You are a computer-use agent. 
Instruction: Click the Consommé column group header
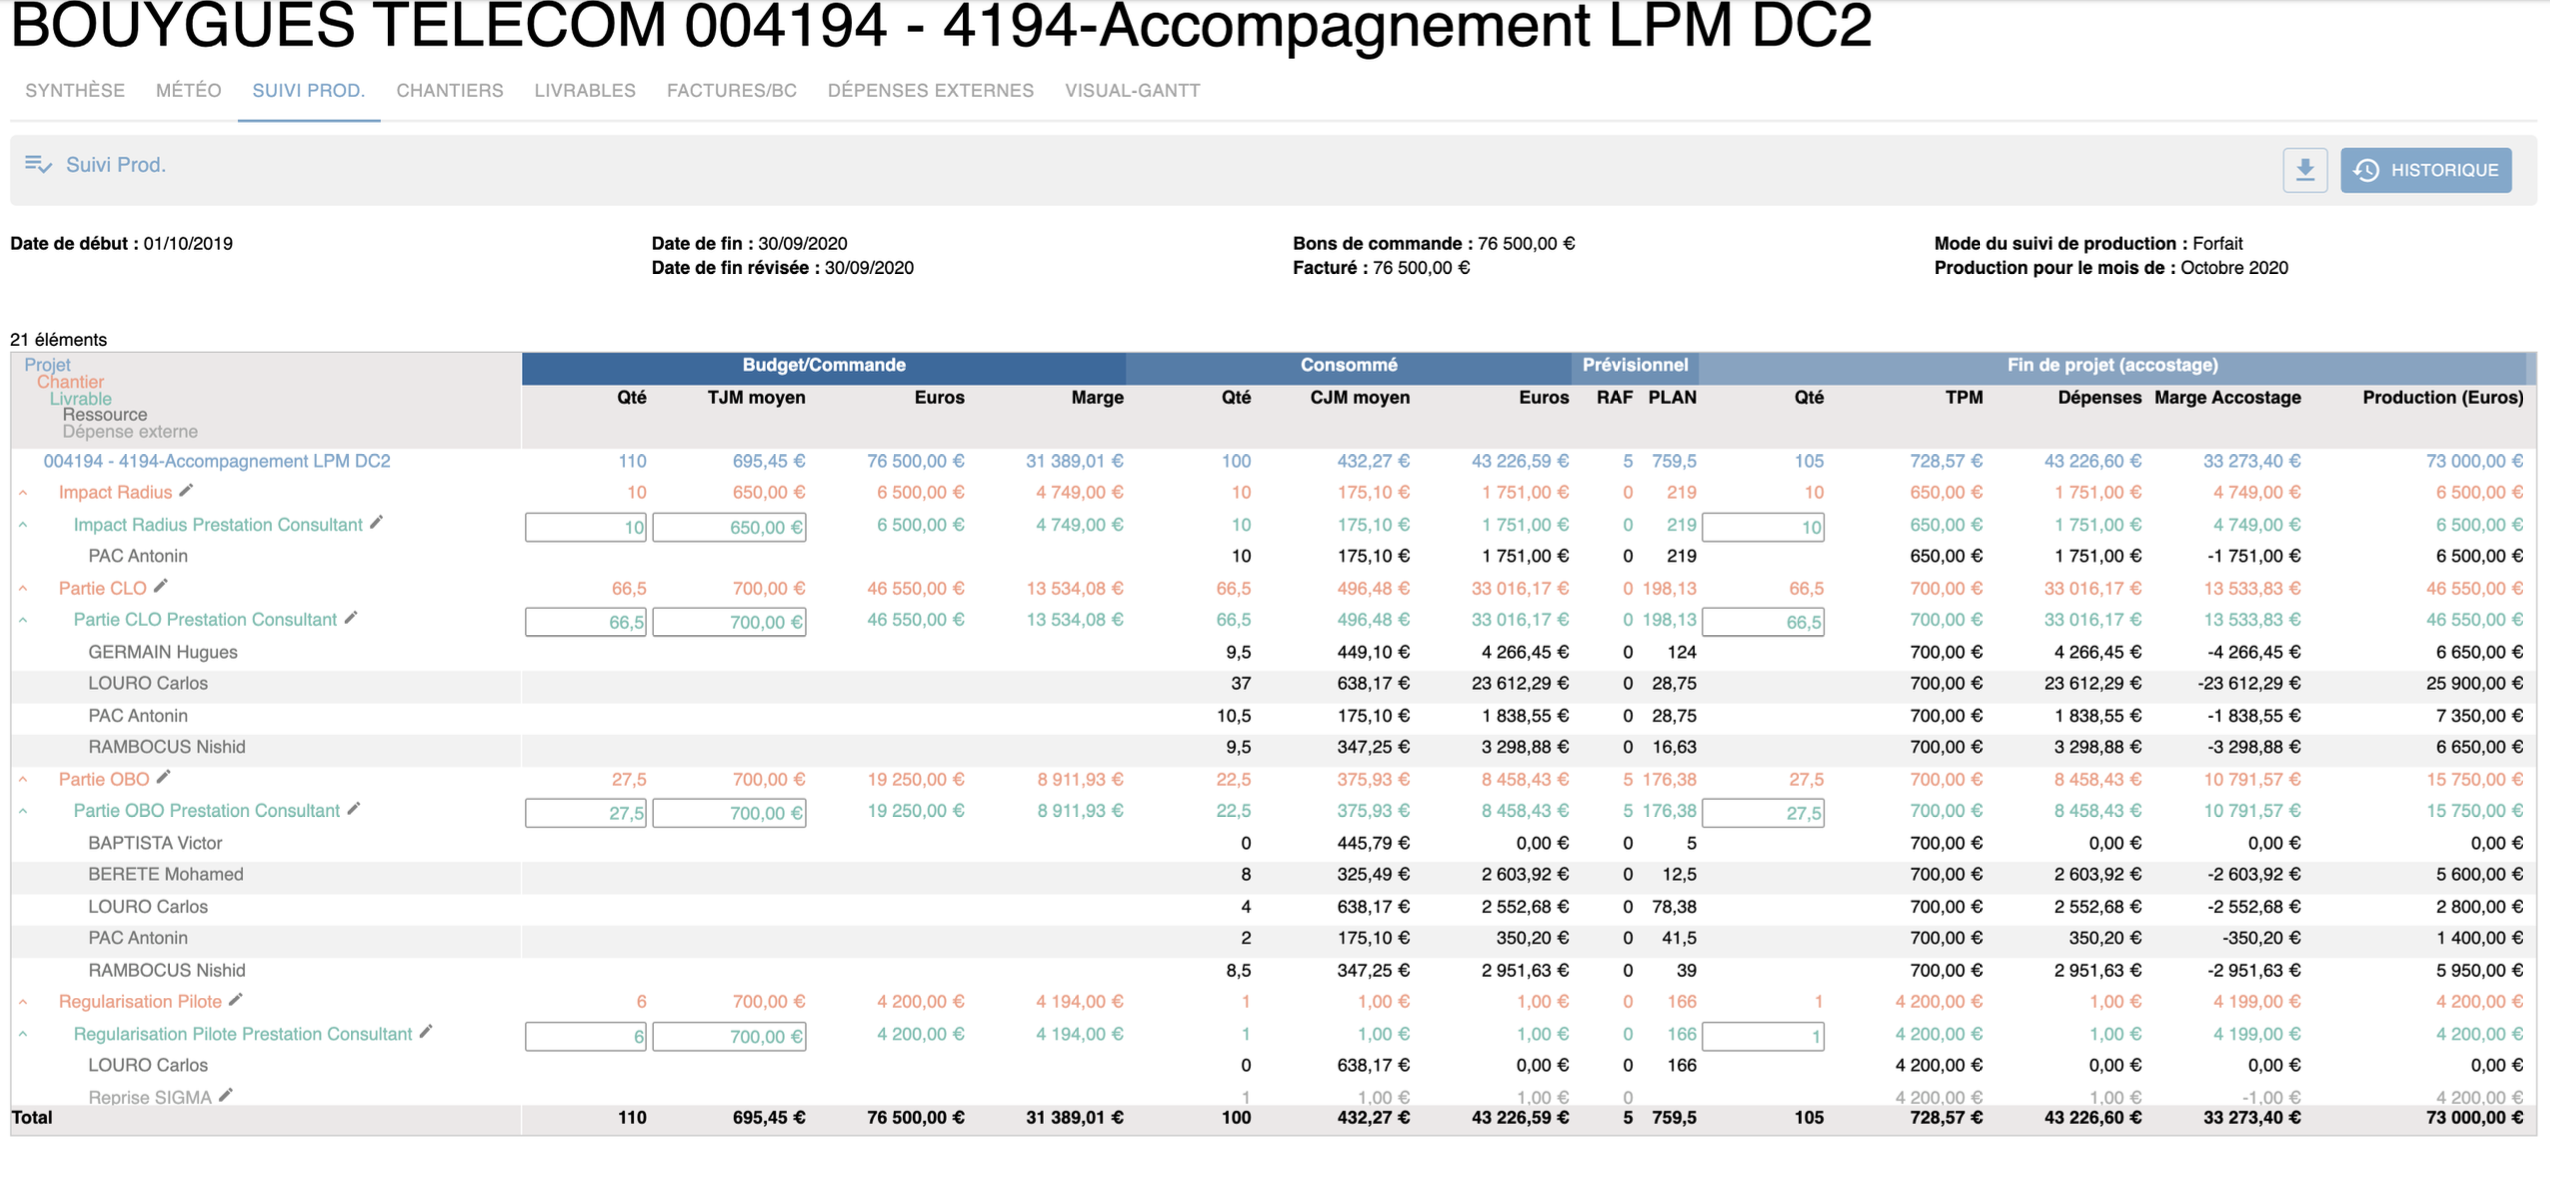click(x=1348, y=366)
